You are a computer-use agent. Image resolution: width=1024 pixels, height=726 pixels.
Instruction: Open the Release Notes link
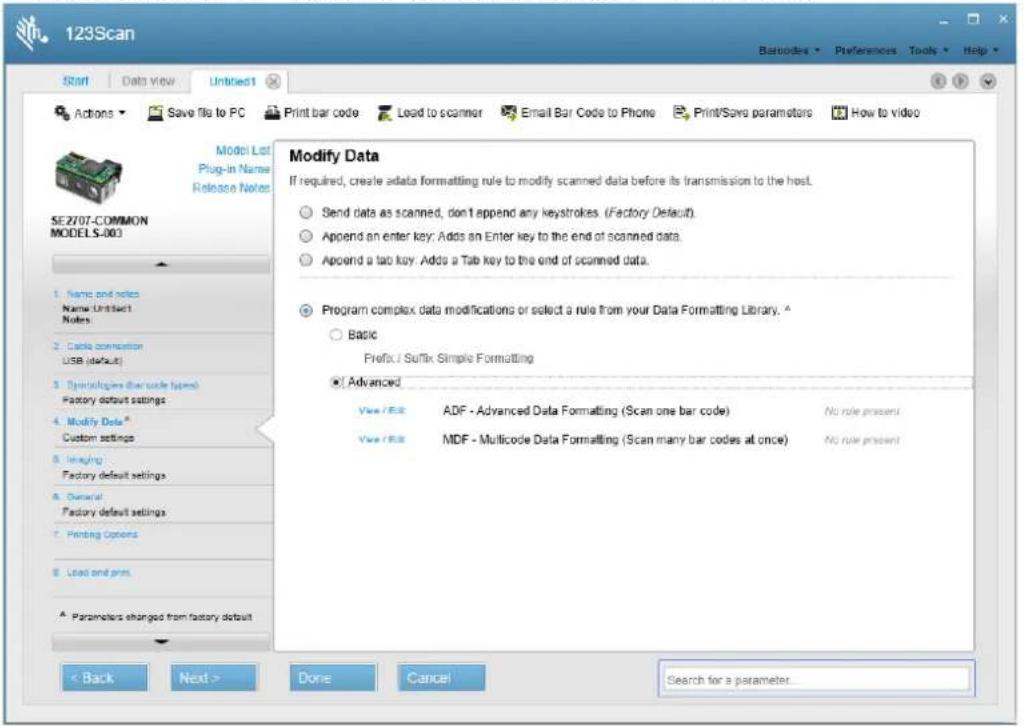coord(231,188)
